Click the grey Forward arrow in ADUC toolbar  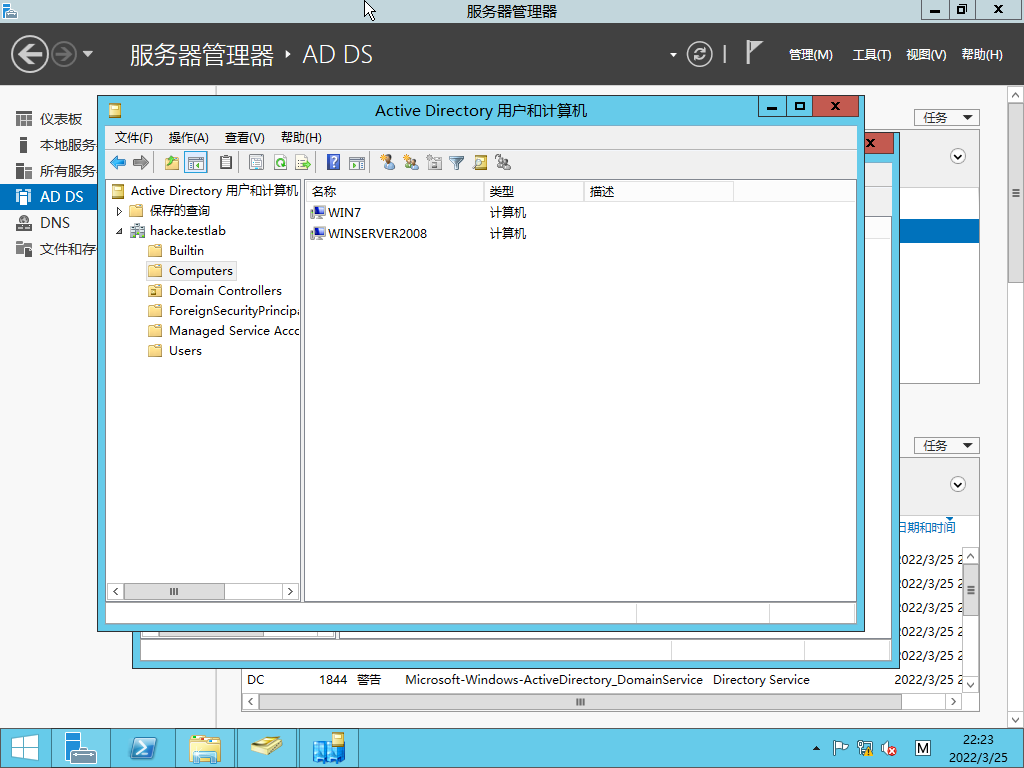(x=140, y=163)
